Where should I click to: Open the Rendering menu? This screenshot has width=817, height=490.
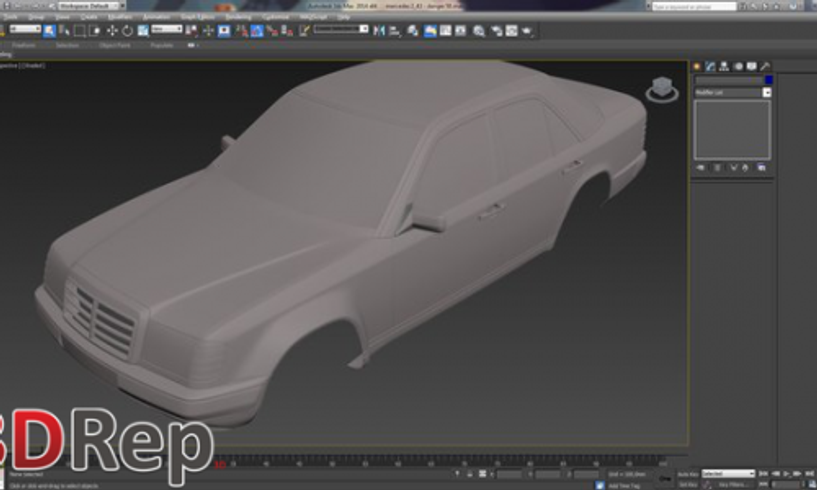pyautogui.click(x=238, y=17)
